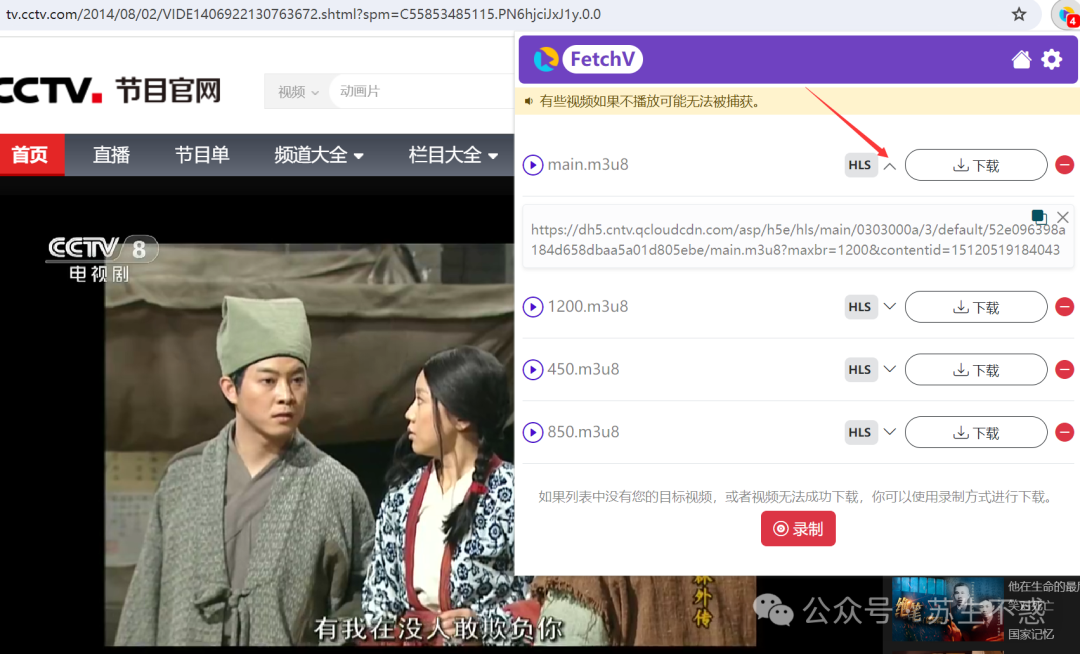Viewport: 1080px width, 654px height.
Task: Copy the main.m3u8 URL
Action: point(1039,217)
